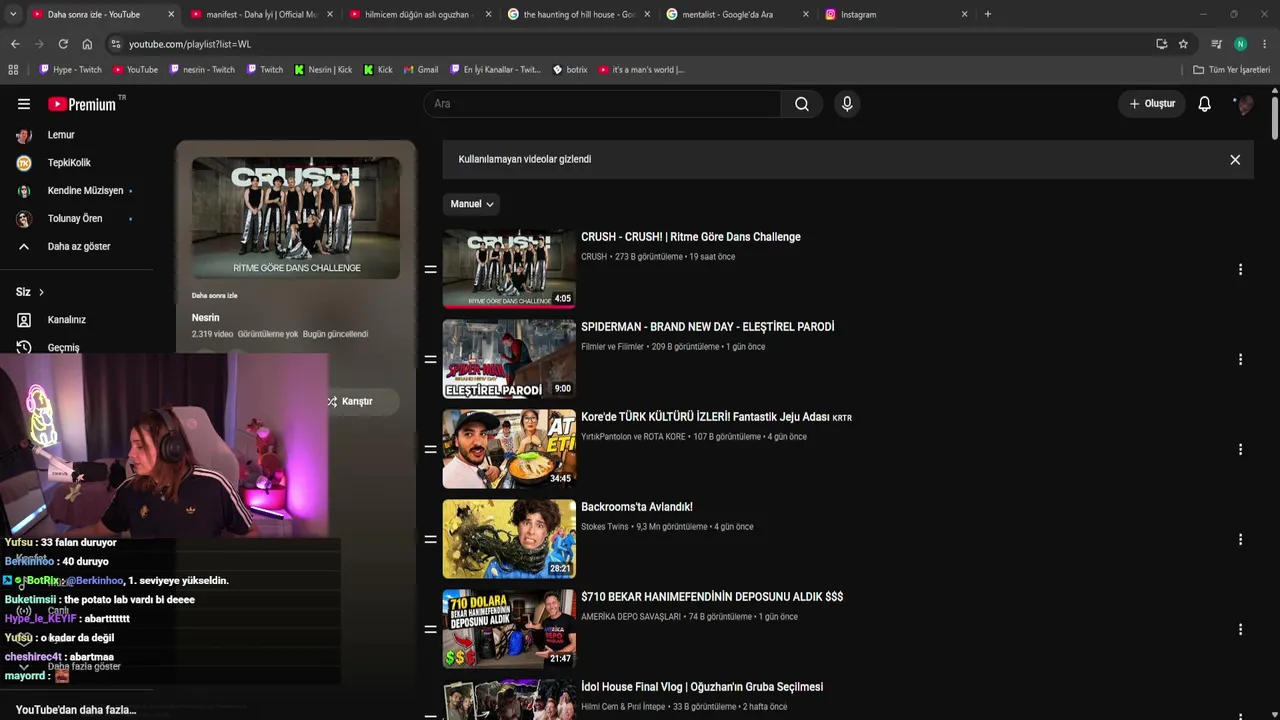Screen dimensions: 1280x720
Task: Switch to the haunting of hill house tab
Action: point(578,14)
